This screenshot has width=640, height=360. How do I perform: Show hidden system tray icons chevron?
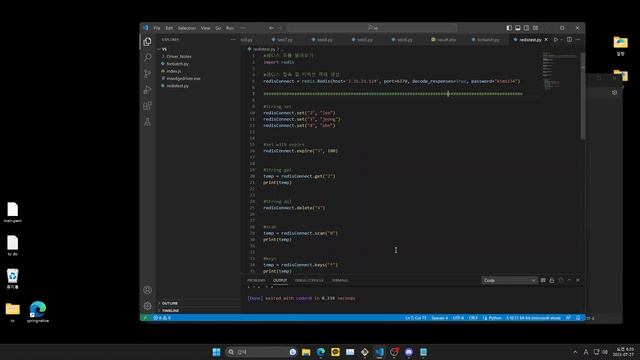tap(575, 352)
